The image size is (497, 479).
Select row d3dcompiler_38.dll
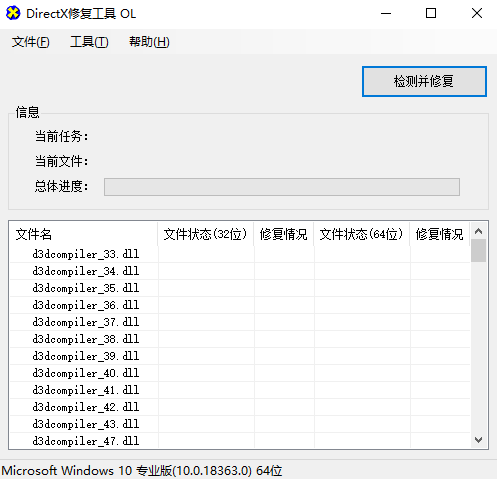click(240, 339)
